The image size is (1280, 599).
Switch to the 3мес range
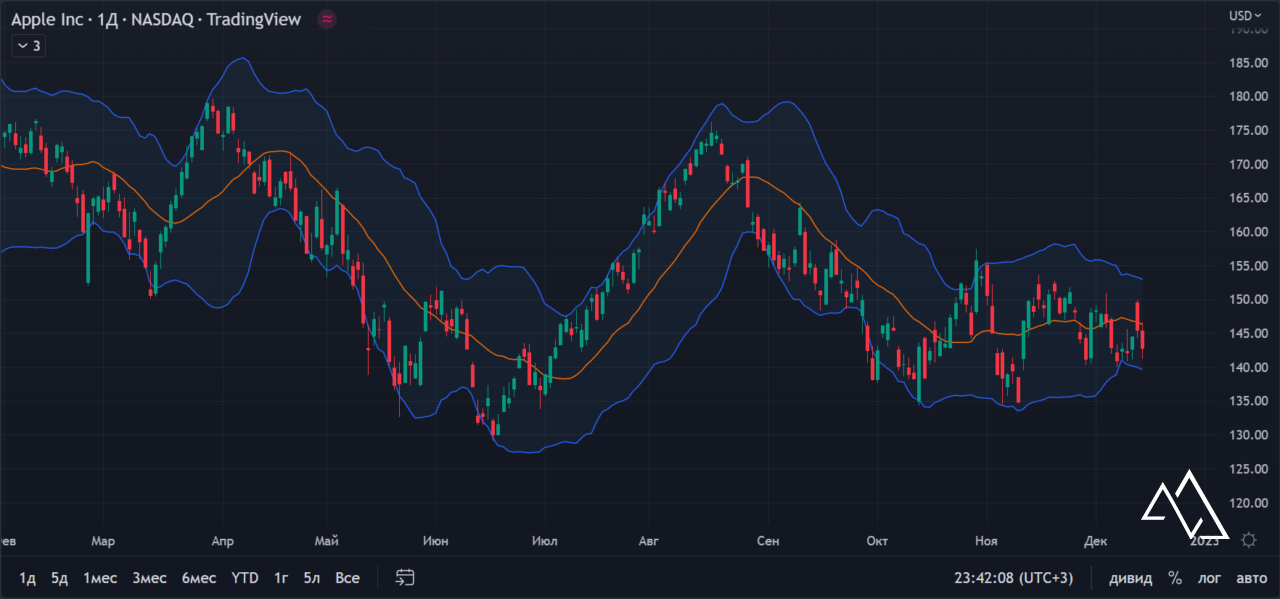pos(149,578)
